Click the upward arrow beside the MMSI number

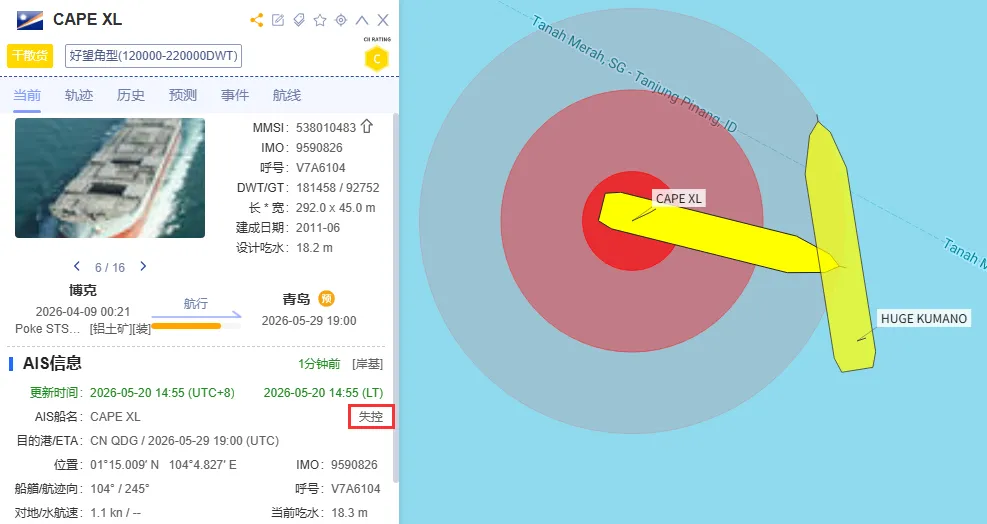click(367, 127)
